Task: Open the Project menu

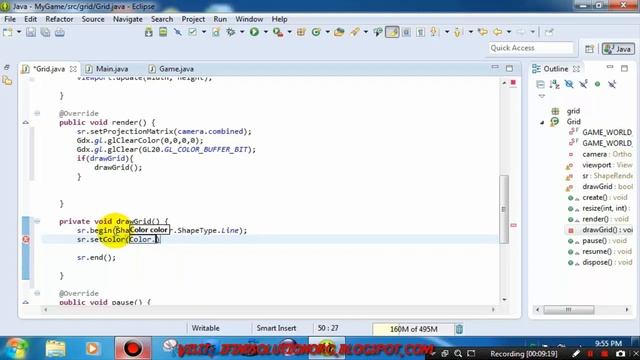Action: 193,19
